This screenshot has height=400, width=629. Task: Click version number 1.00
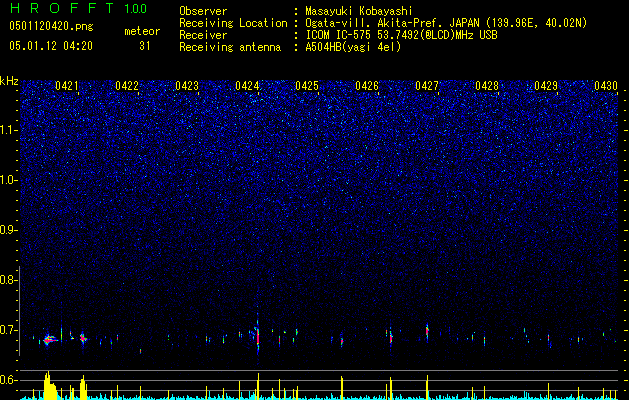point(135,9)
